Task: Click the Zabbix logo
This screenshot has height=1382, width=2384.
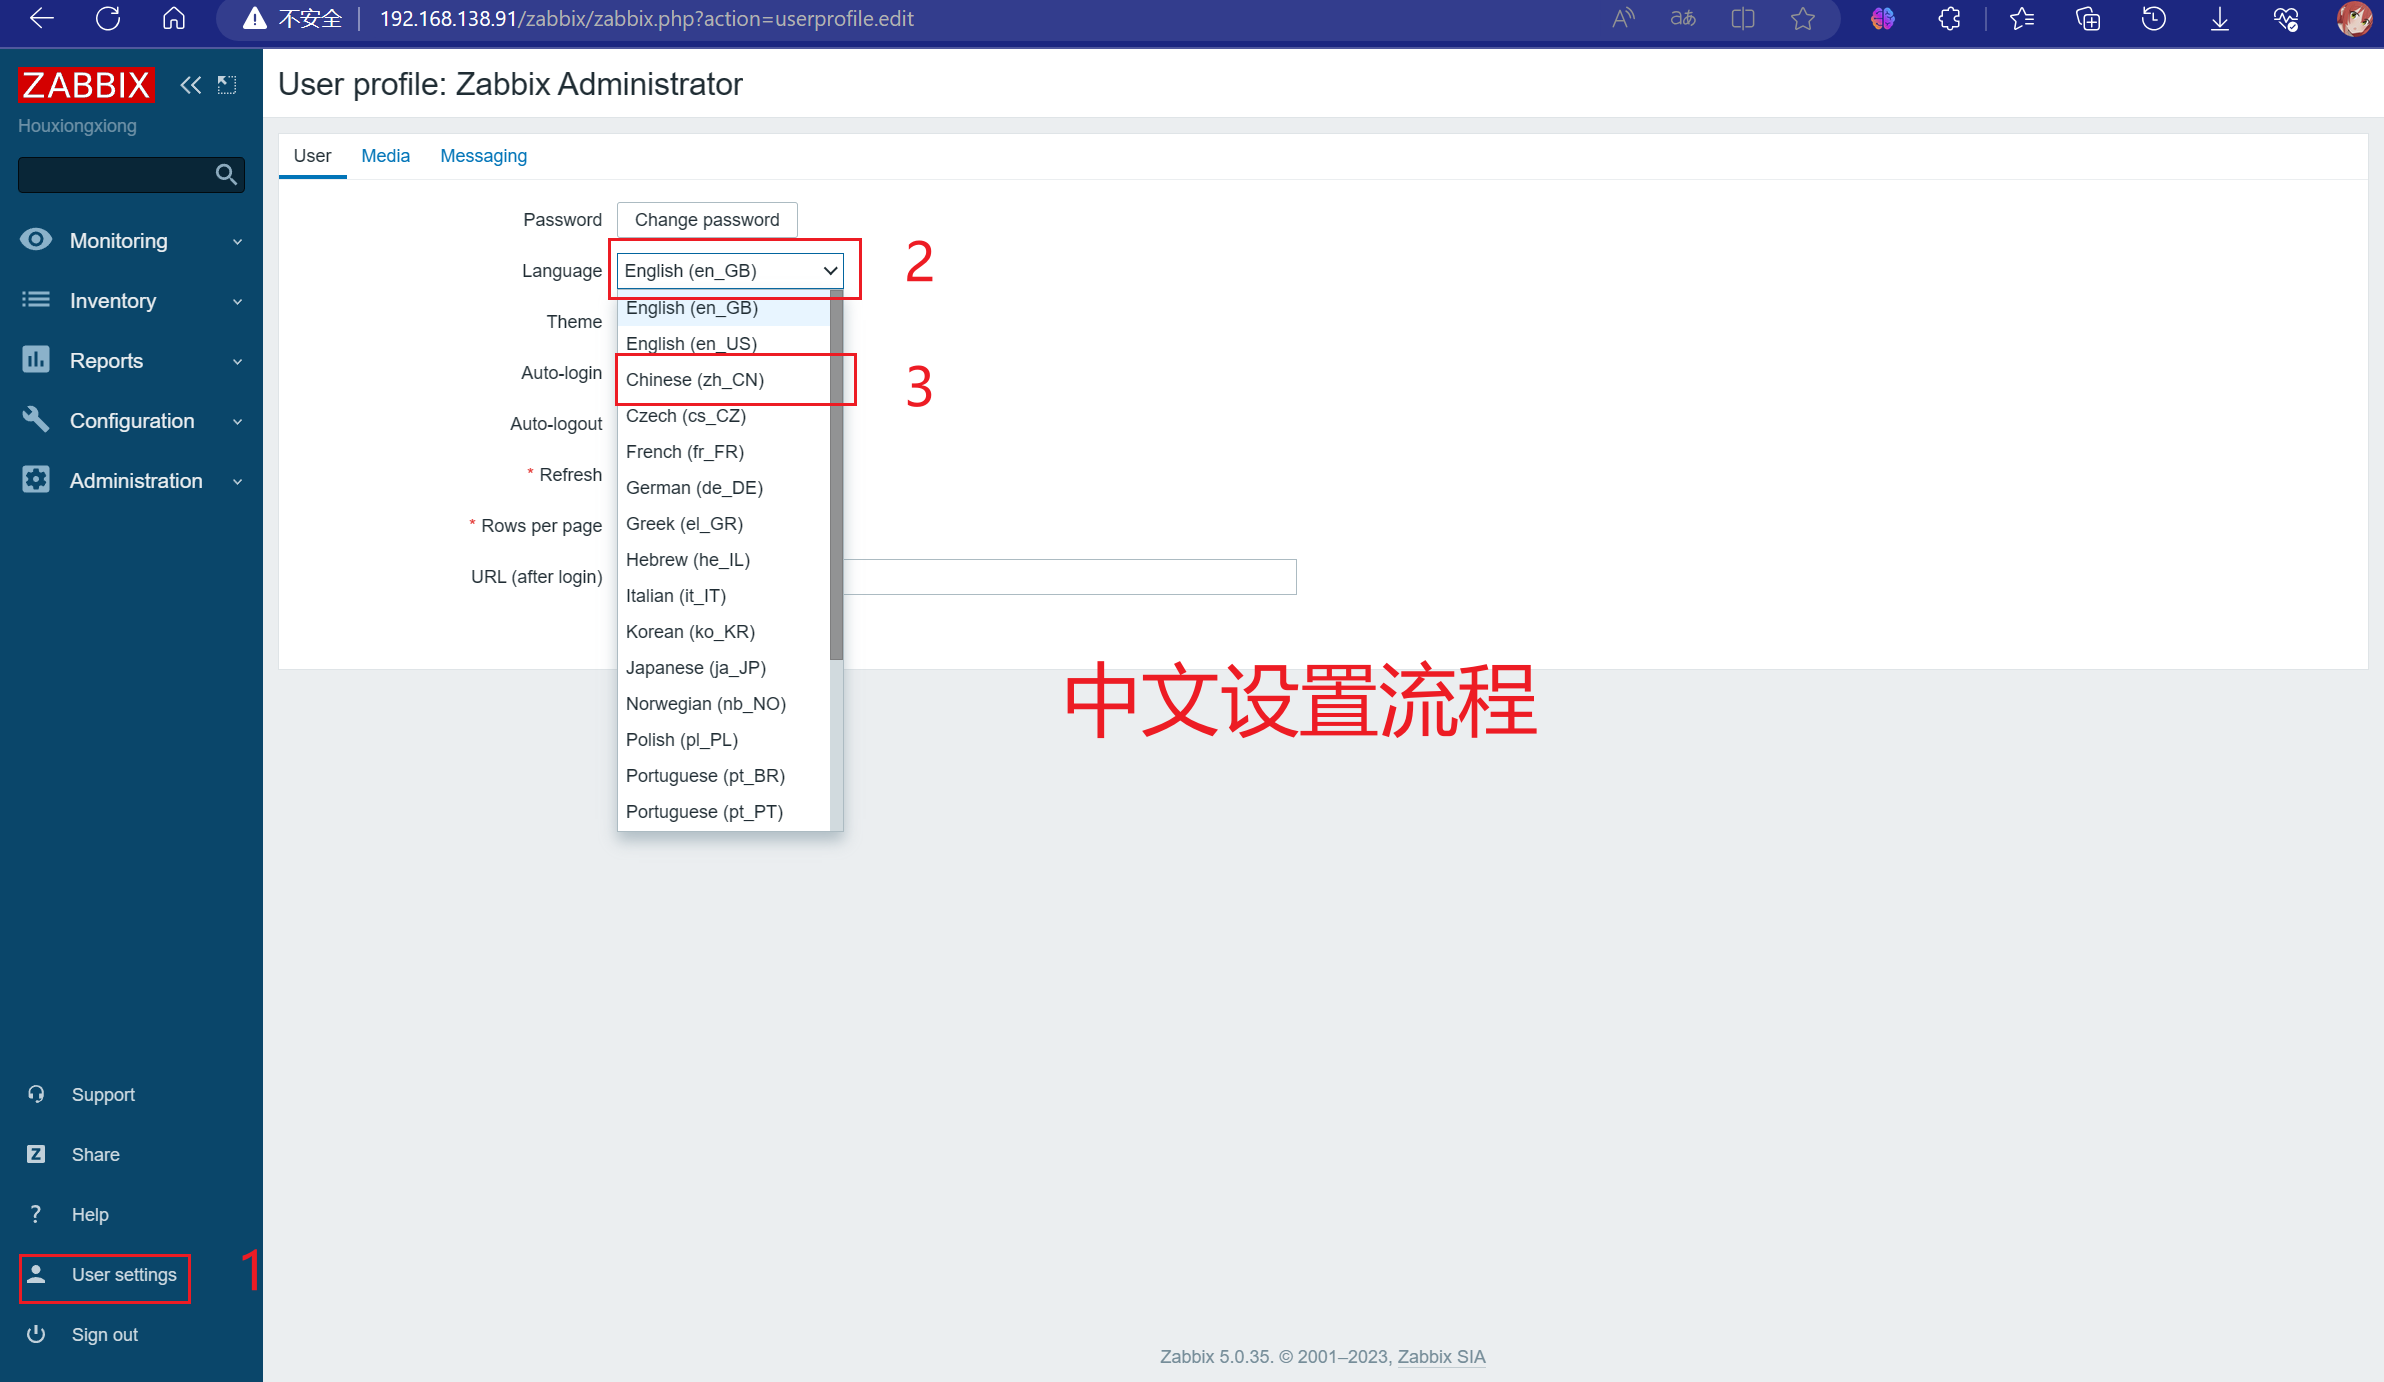Action: click(86, 85)
